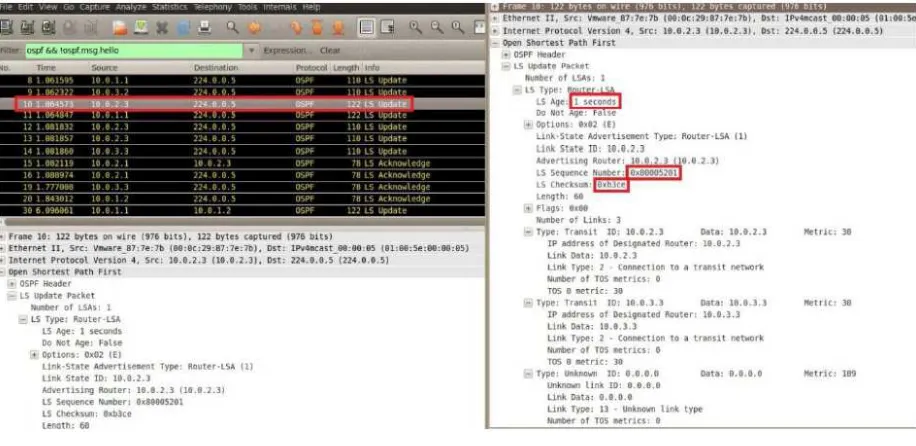Jump to first packet icon

[317, 27]
